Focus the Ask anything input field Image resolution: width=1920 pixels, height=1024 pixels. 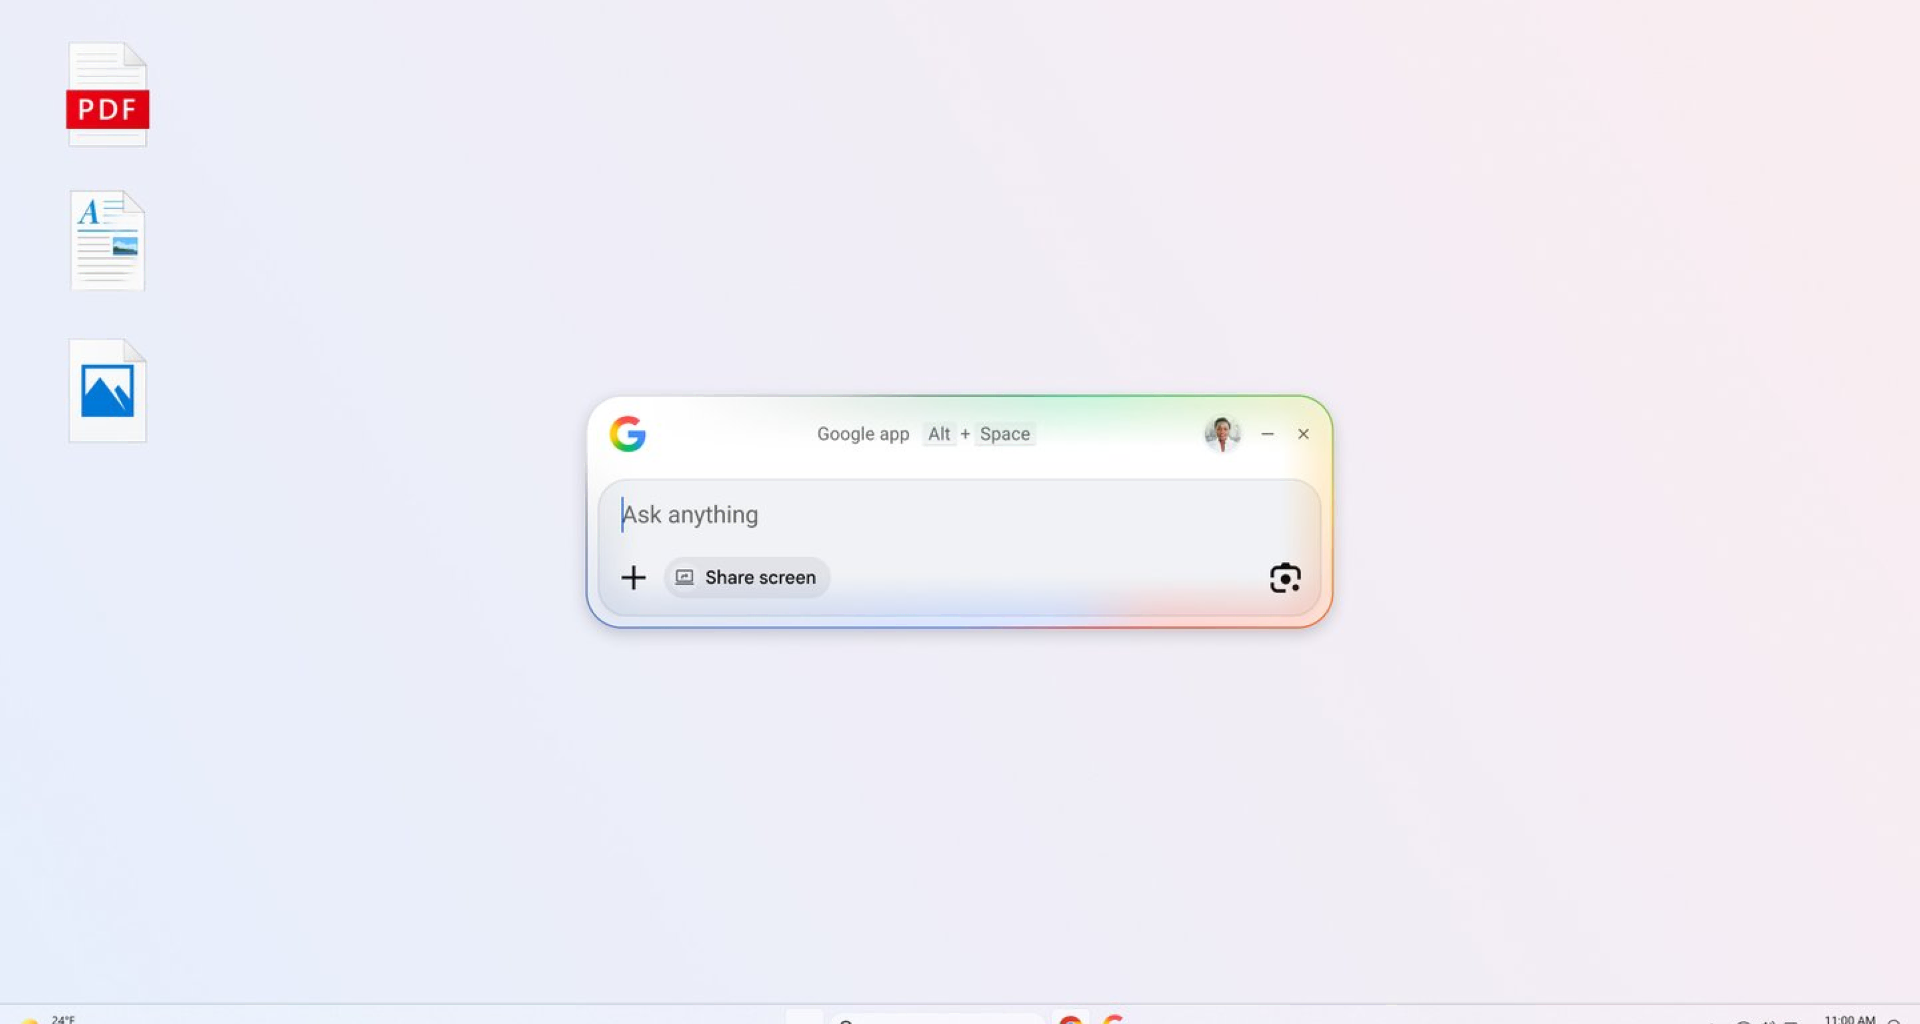click(x=958, y=515)
